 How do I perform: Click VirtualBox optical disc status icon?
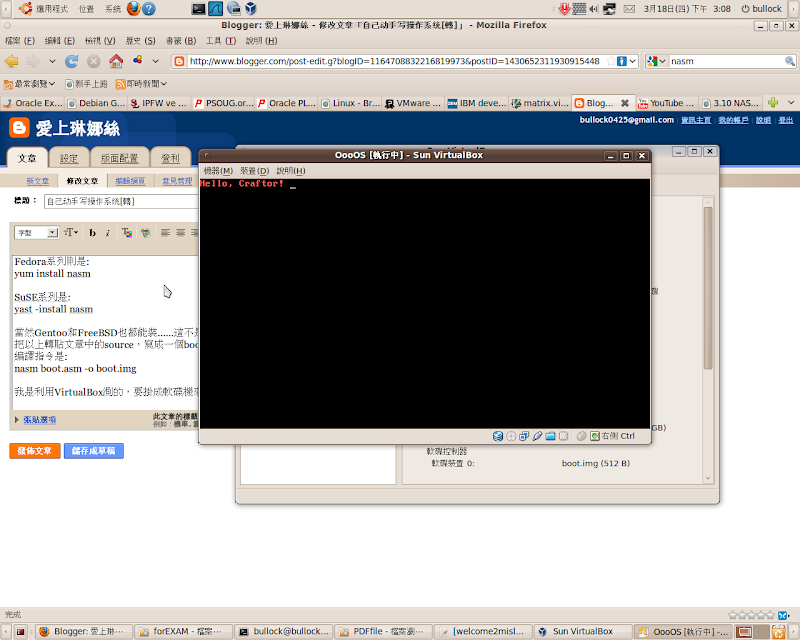pos(511,436)
